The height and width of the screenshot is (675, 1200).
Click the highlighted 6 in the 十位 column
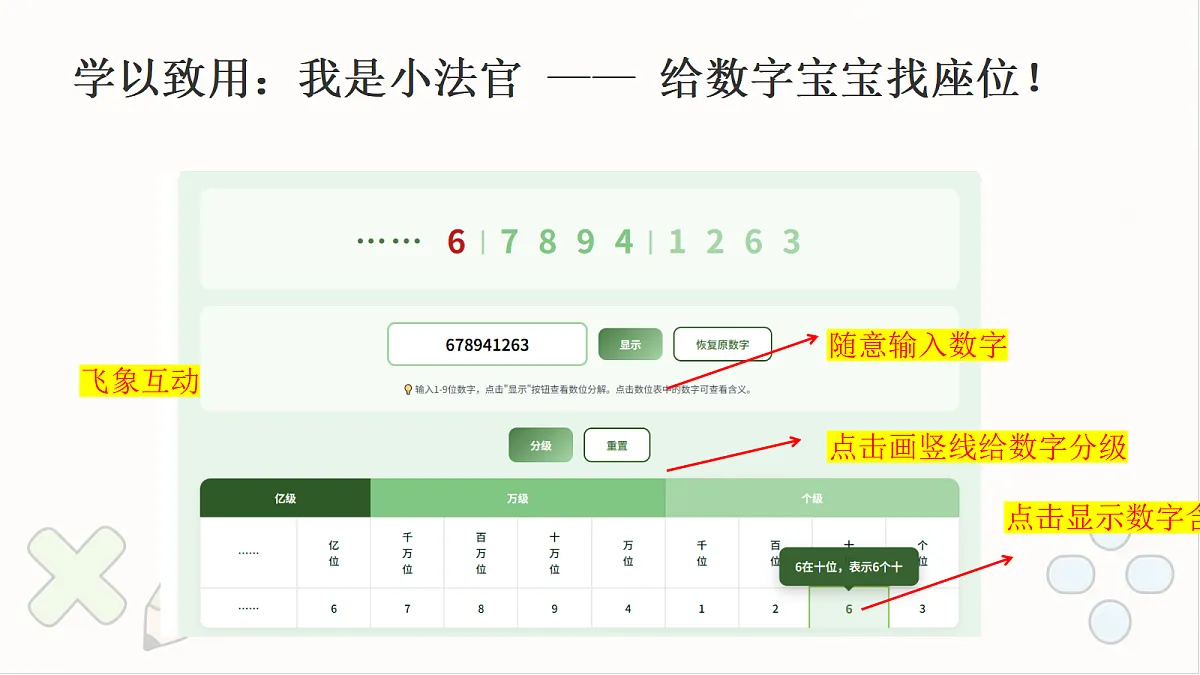[849, 609]
